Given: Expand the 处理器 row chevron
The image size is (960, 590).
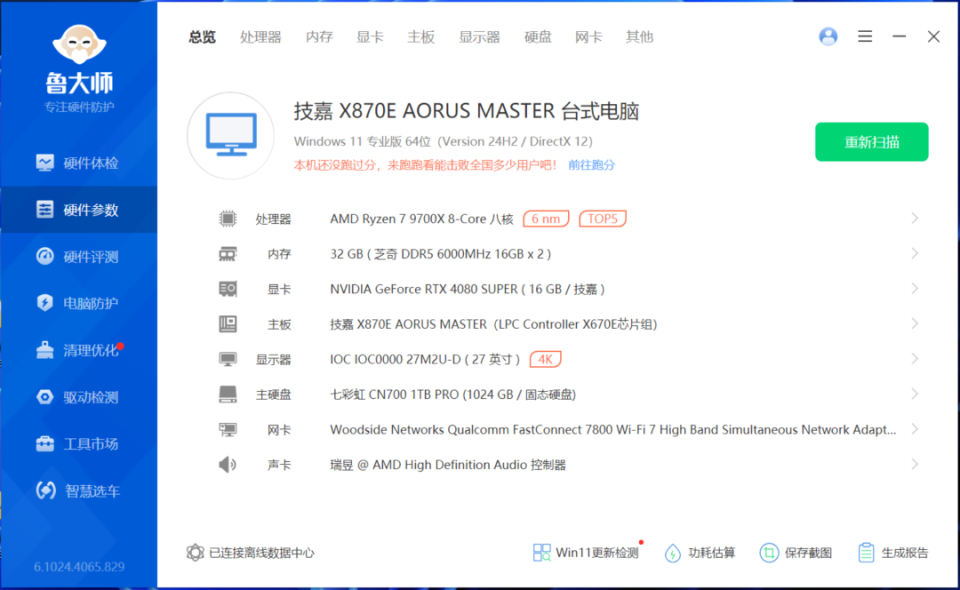Looking at the screenshot, I should 914,218.
